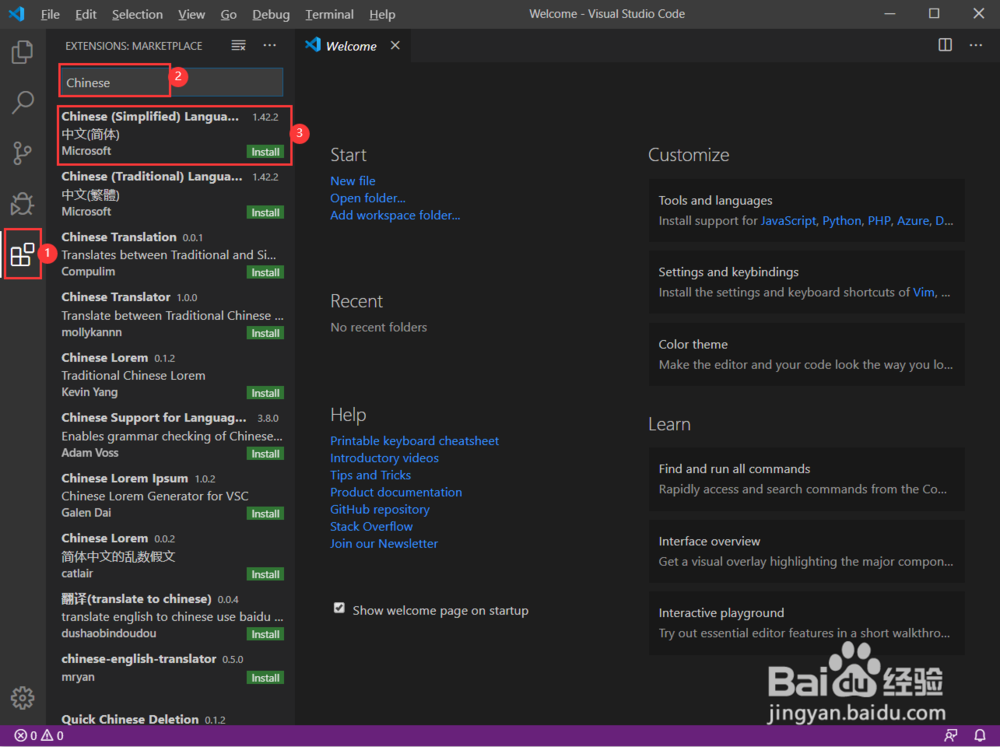Uncheck Show welcome page on startup

(x=339, y=608)
